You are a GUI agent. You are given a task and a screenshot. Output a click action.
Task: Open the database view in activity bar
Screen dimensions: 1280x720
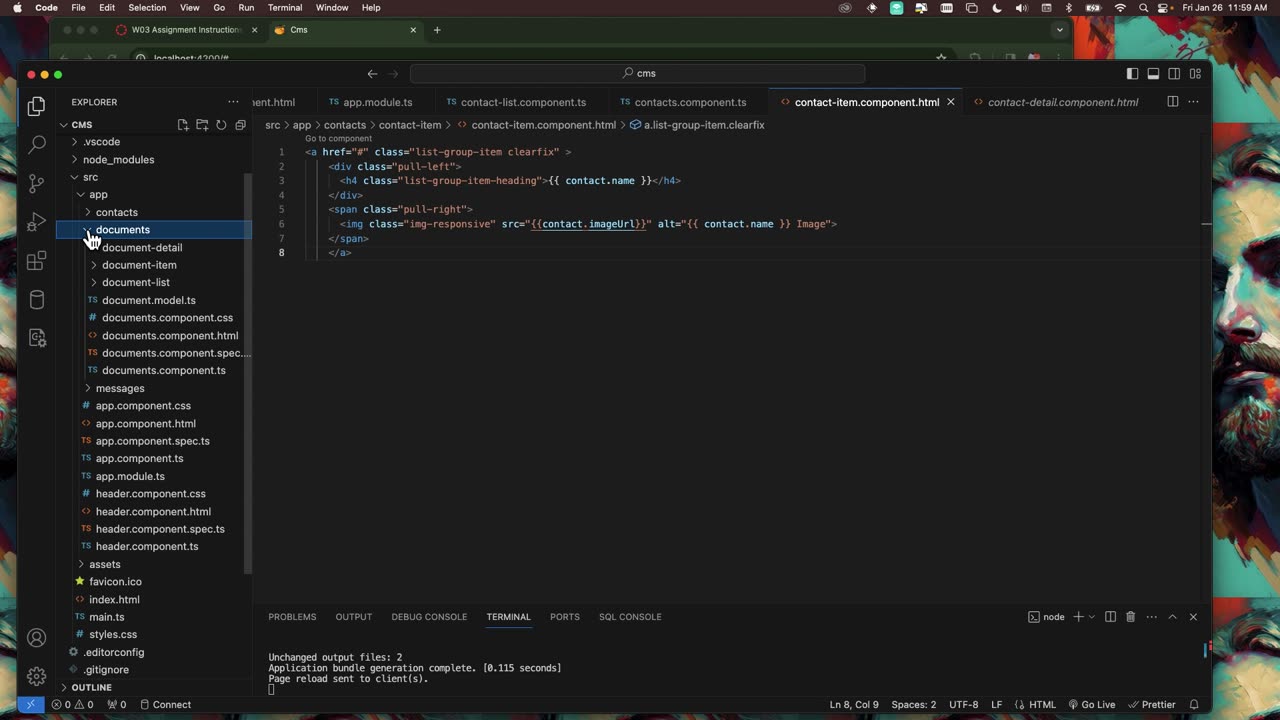37,299
